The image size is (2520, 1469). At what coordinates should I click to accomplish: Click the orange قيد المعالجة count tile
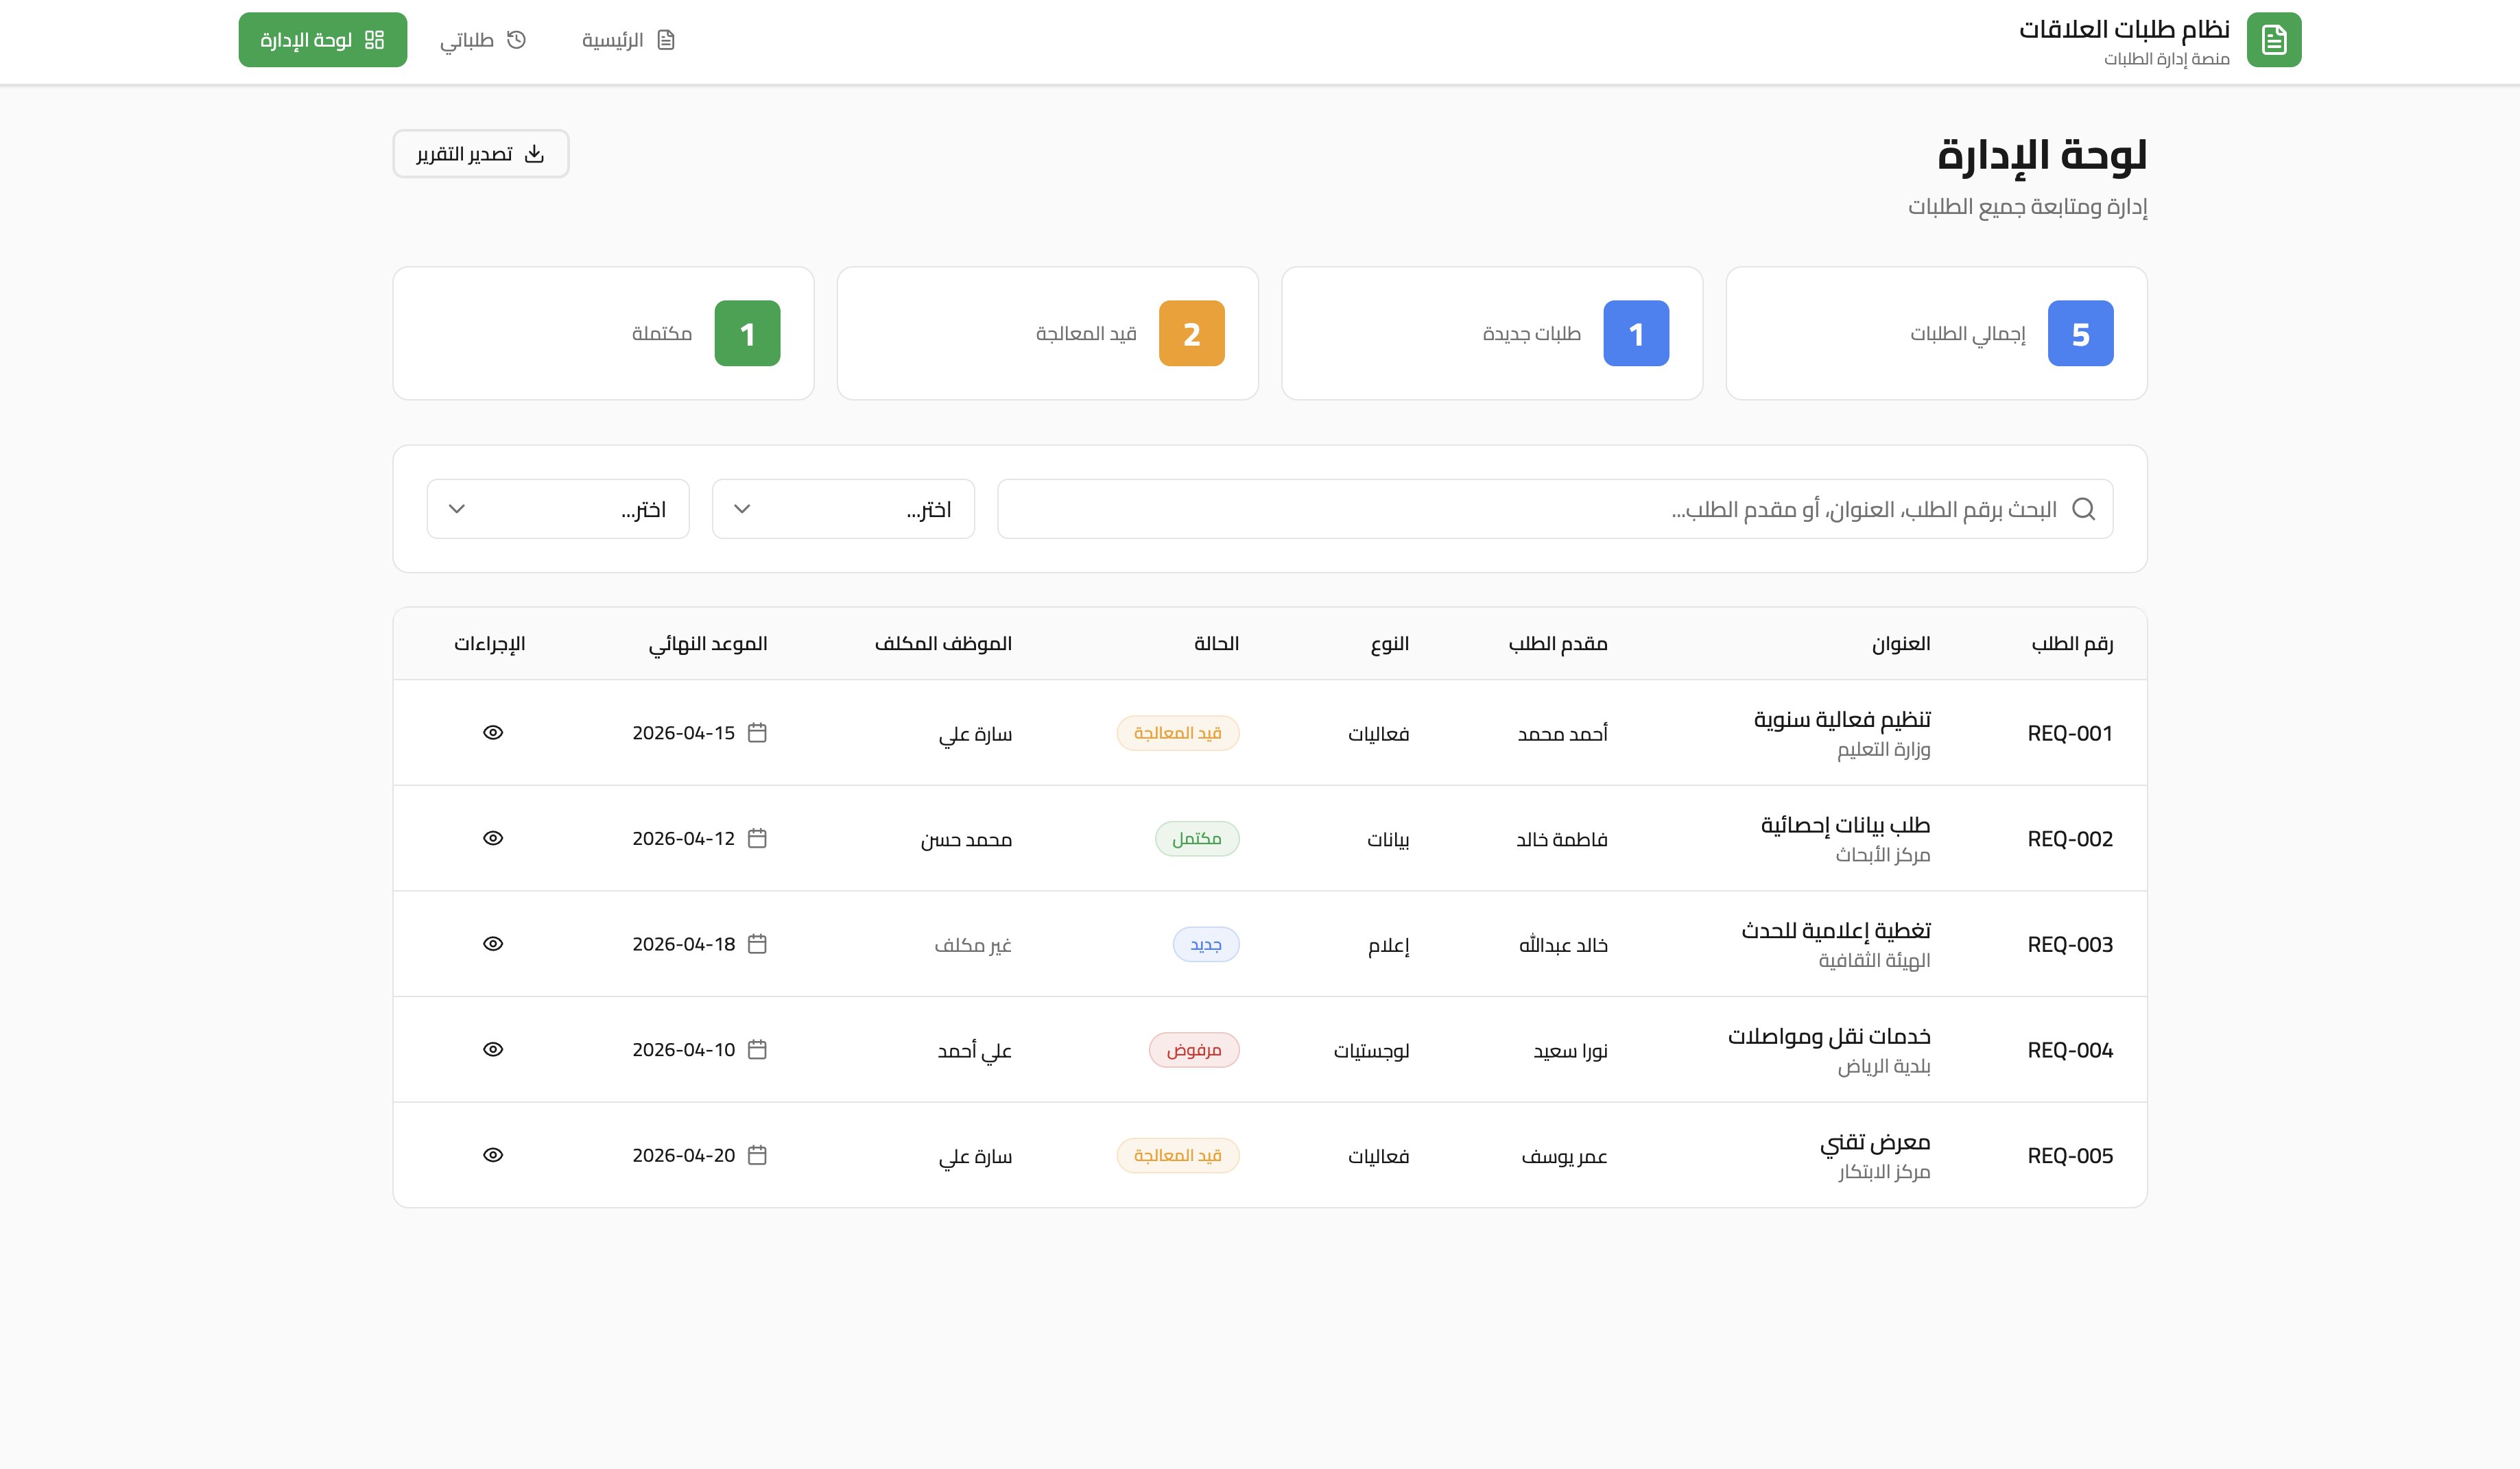pyautogui.click(x=1191, y=334)
